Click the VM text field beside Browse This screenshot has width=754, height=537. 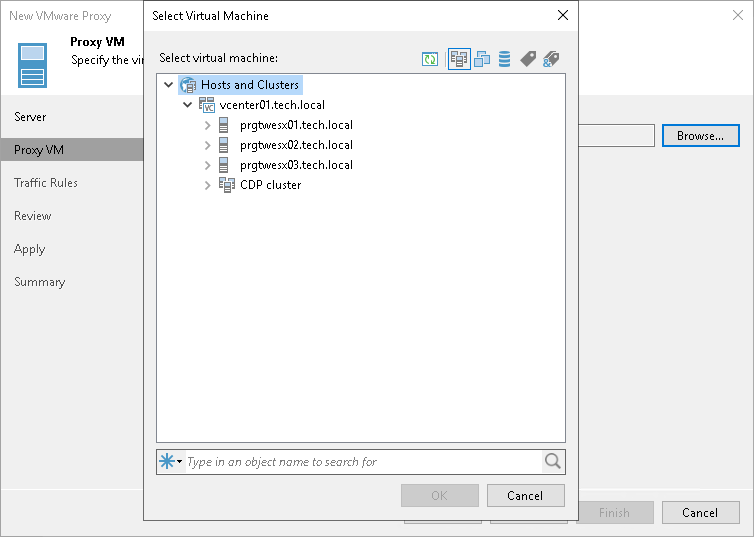[x=616, y=136]
